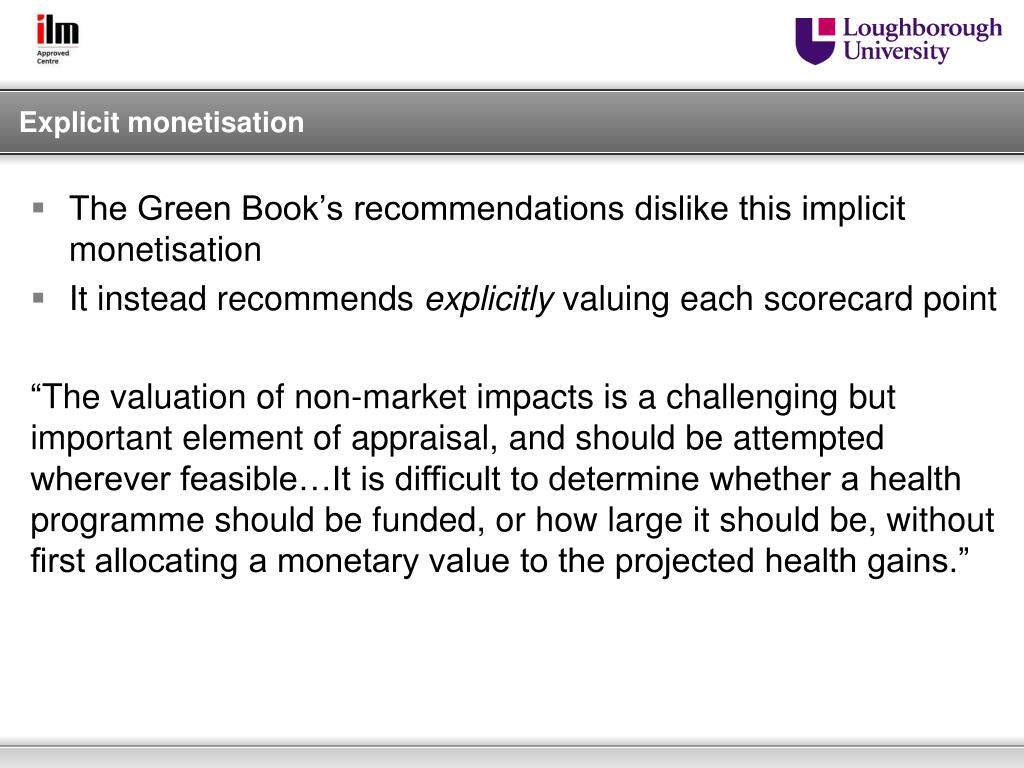1024x768 pixels.
Task: Select the 'Explicit monetisation' slide title
Action: pyautogui.click(x=161, y=122)
